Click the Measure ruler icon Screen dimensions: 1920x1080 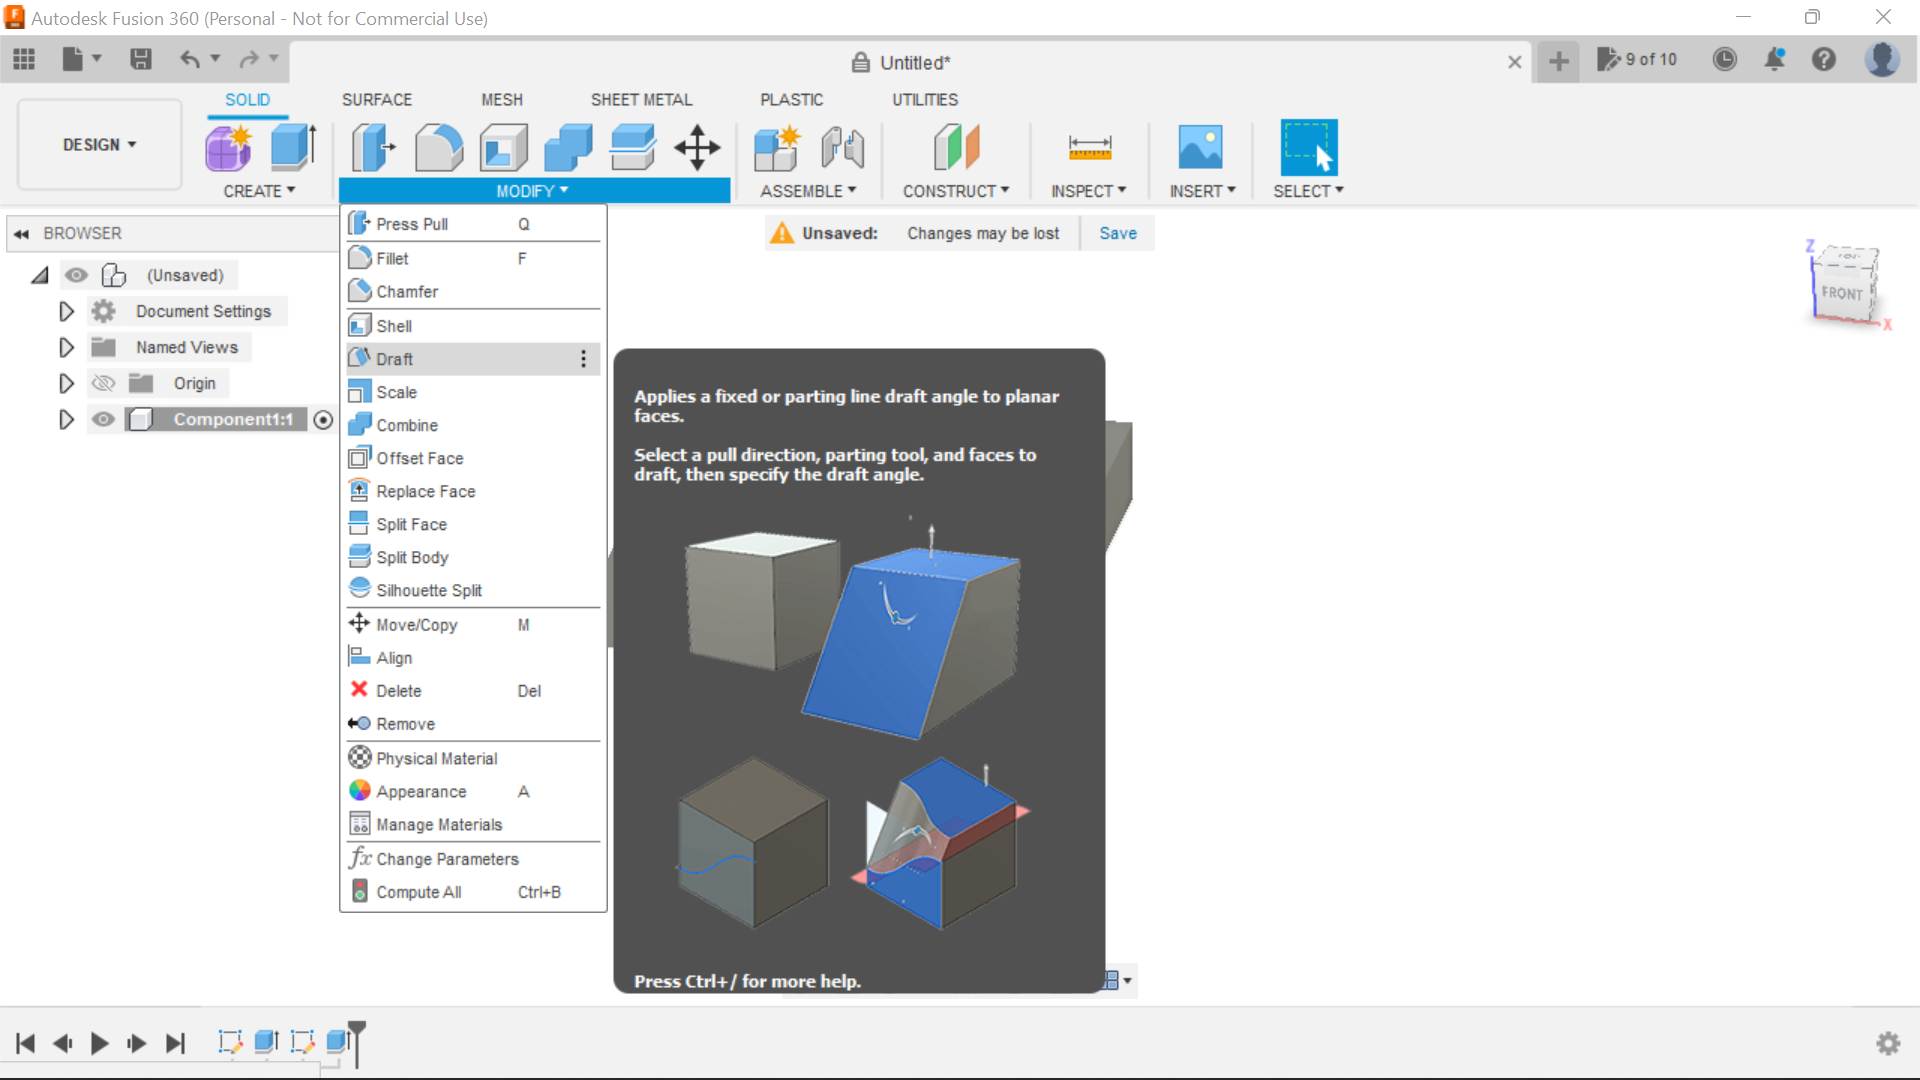point(1090,148)
